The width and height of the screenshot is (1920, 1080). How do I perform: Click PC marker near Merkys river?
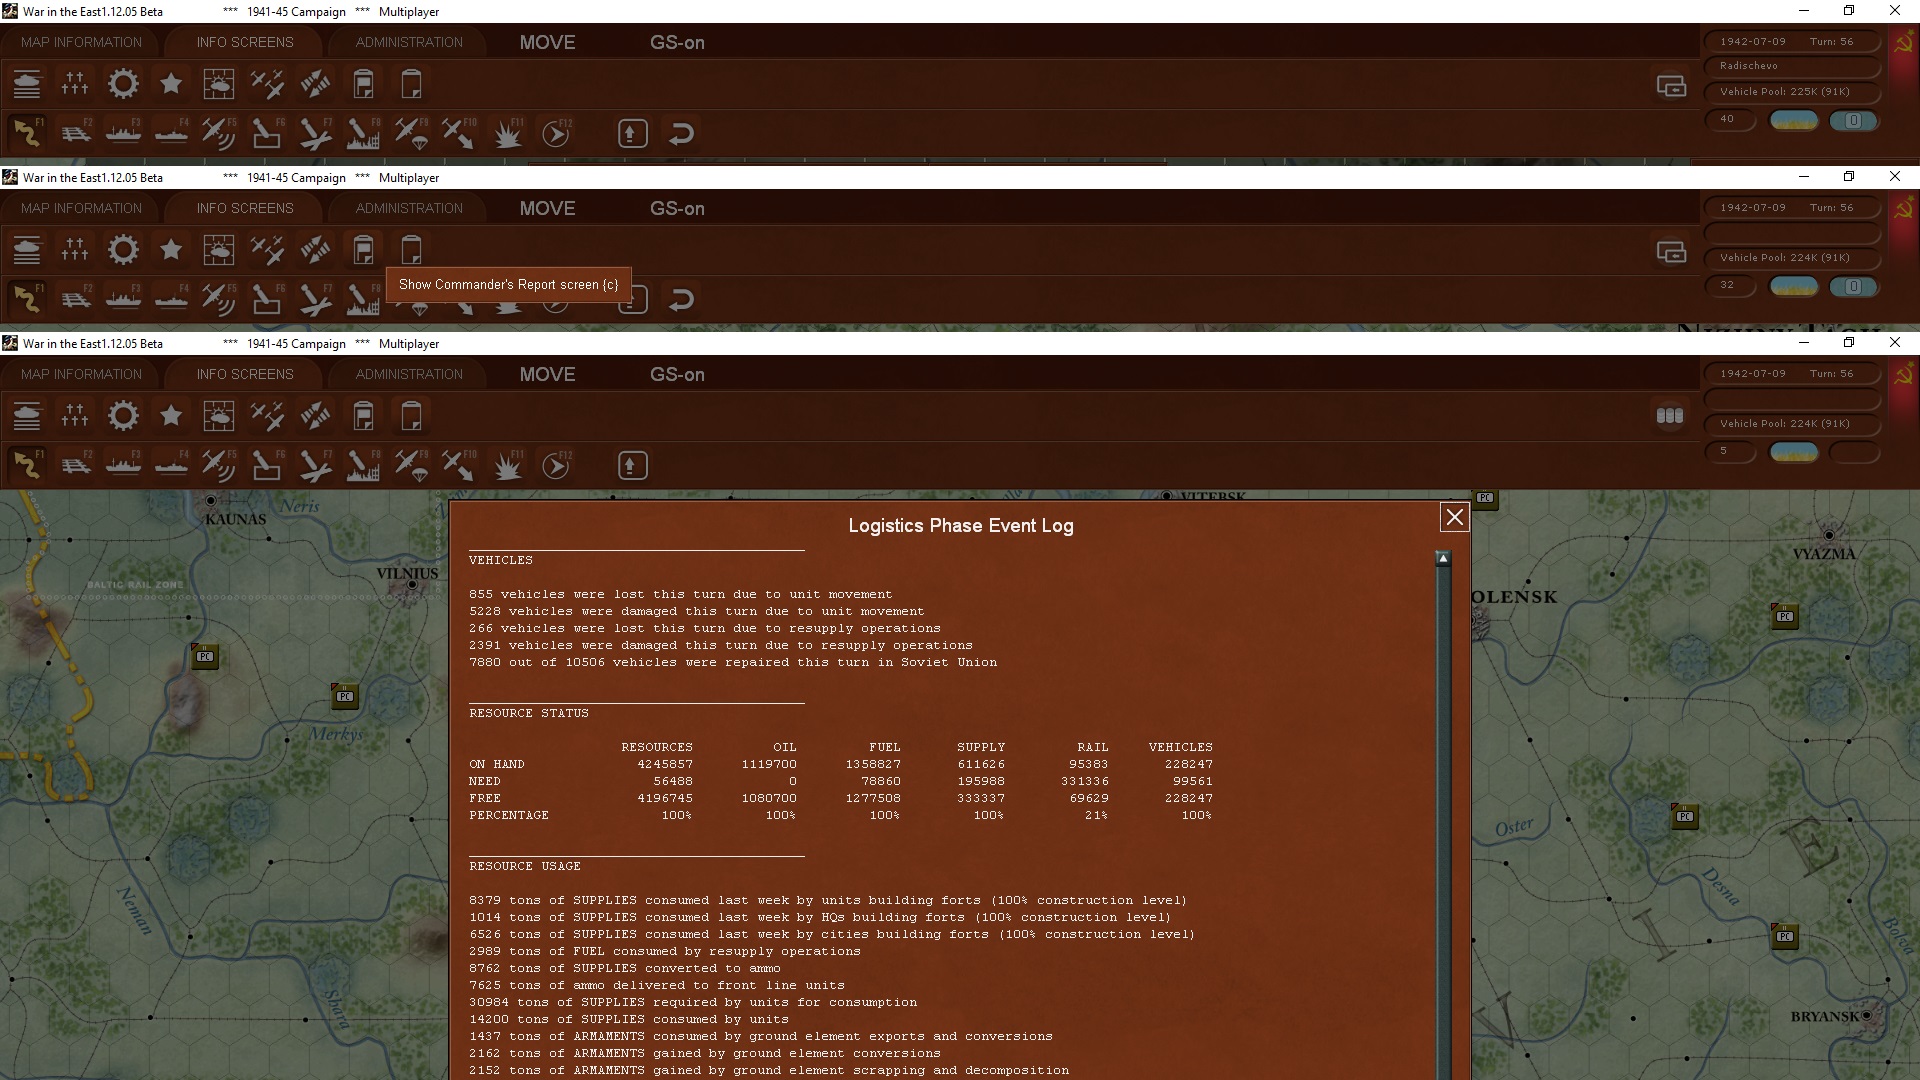[x=344, y=696]
